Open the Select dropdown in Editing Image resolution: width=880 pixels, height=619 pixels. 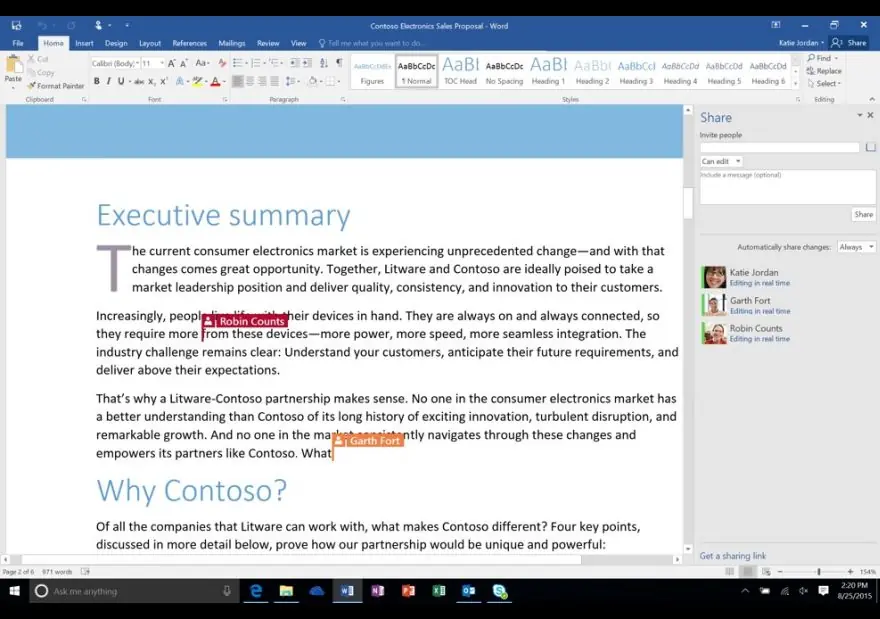point(824,84)
